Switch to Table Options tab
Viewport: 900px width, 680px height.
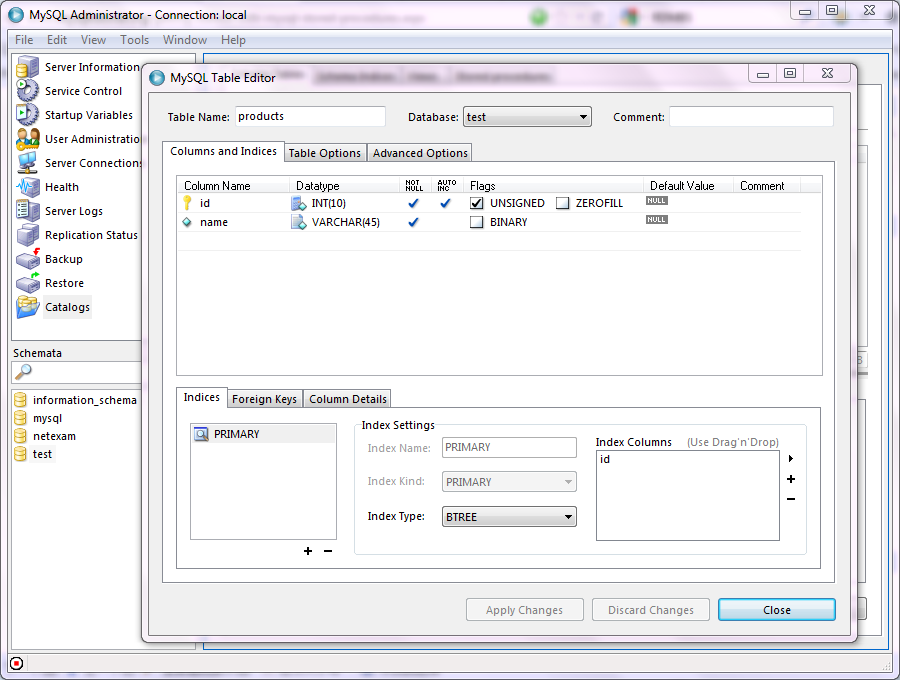click(325, 153)
